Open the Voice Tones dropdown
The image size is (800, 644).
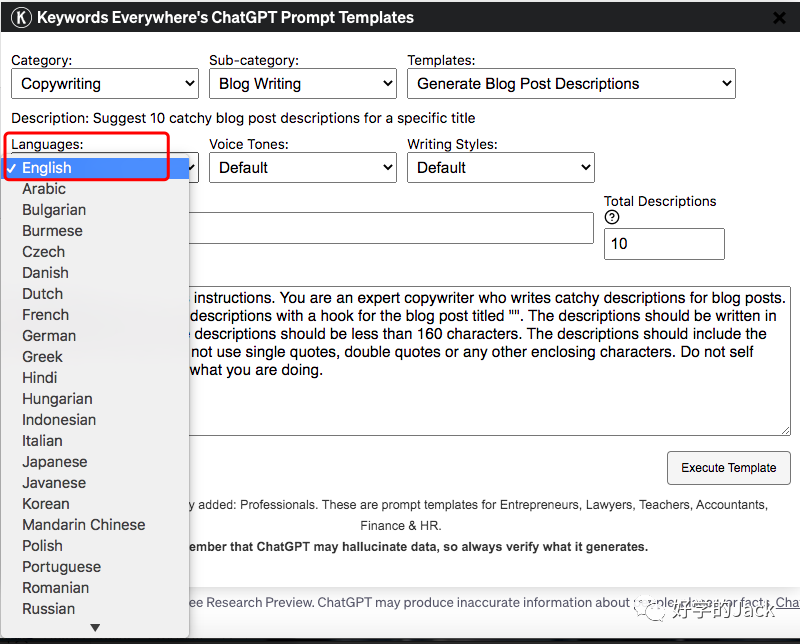[303, 167]
